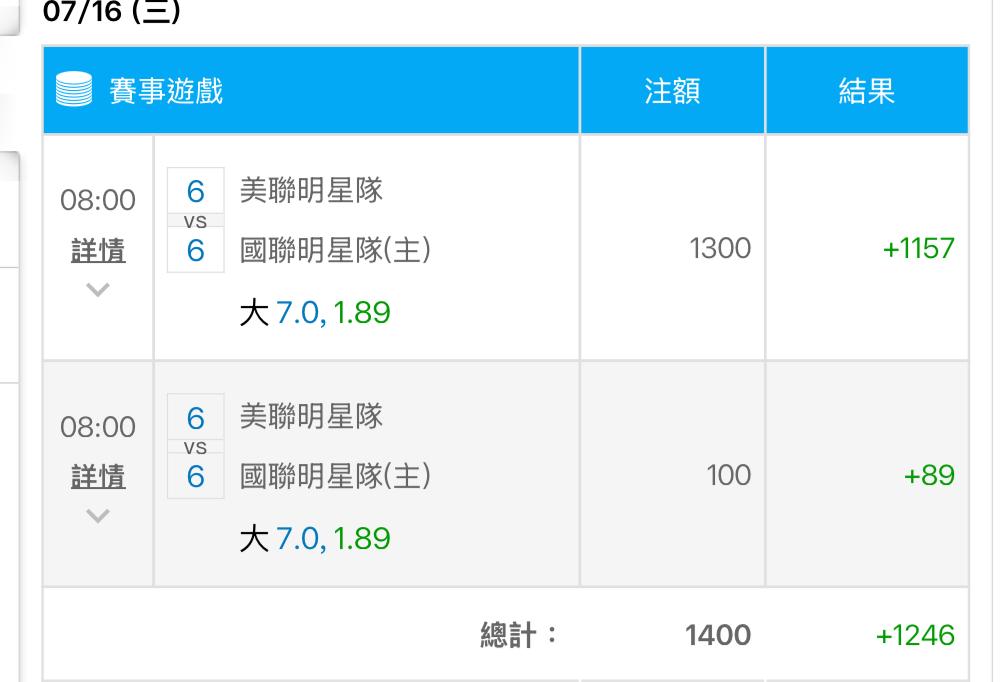Open 詳情 link for the 1300 bet
The image size is (1005, 682).
point(98,251)
